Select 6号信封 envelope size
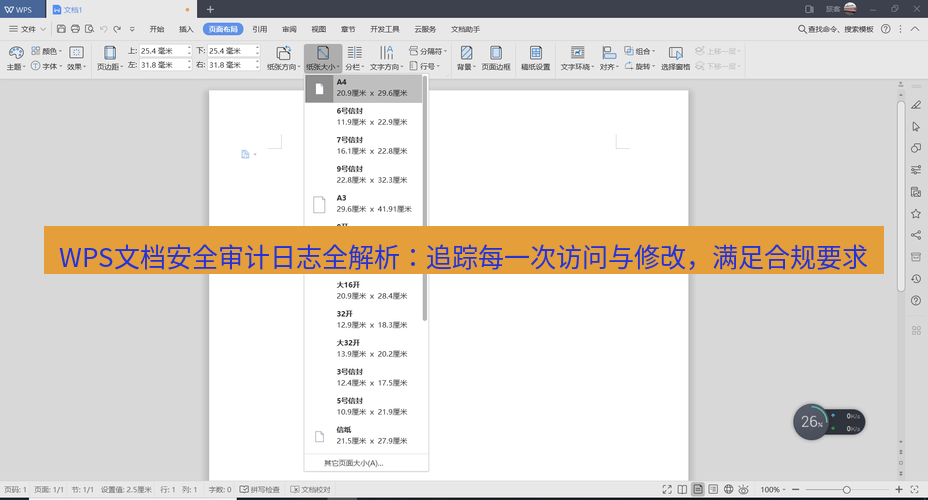Viewport: 928px width, 500px height. click(x=363, y=117)
